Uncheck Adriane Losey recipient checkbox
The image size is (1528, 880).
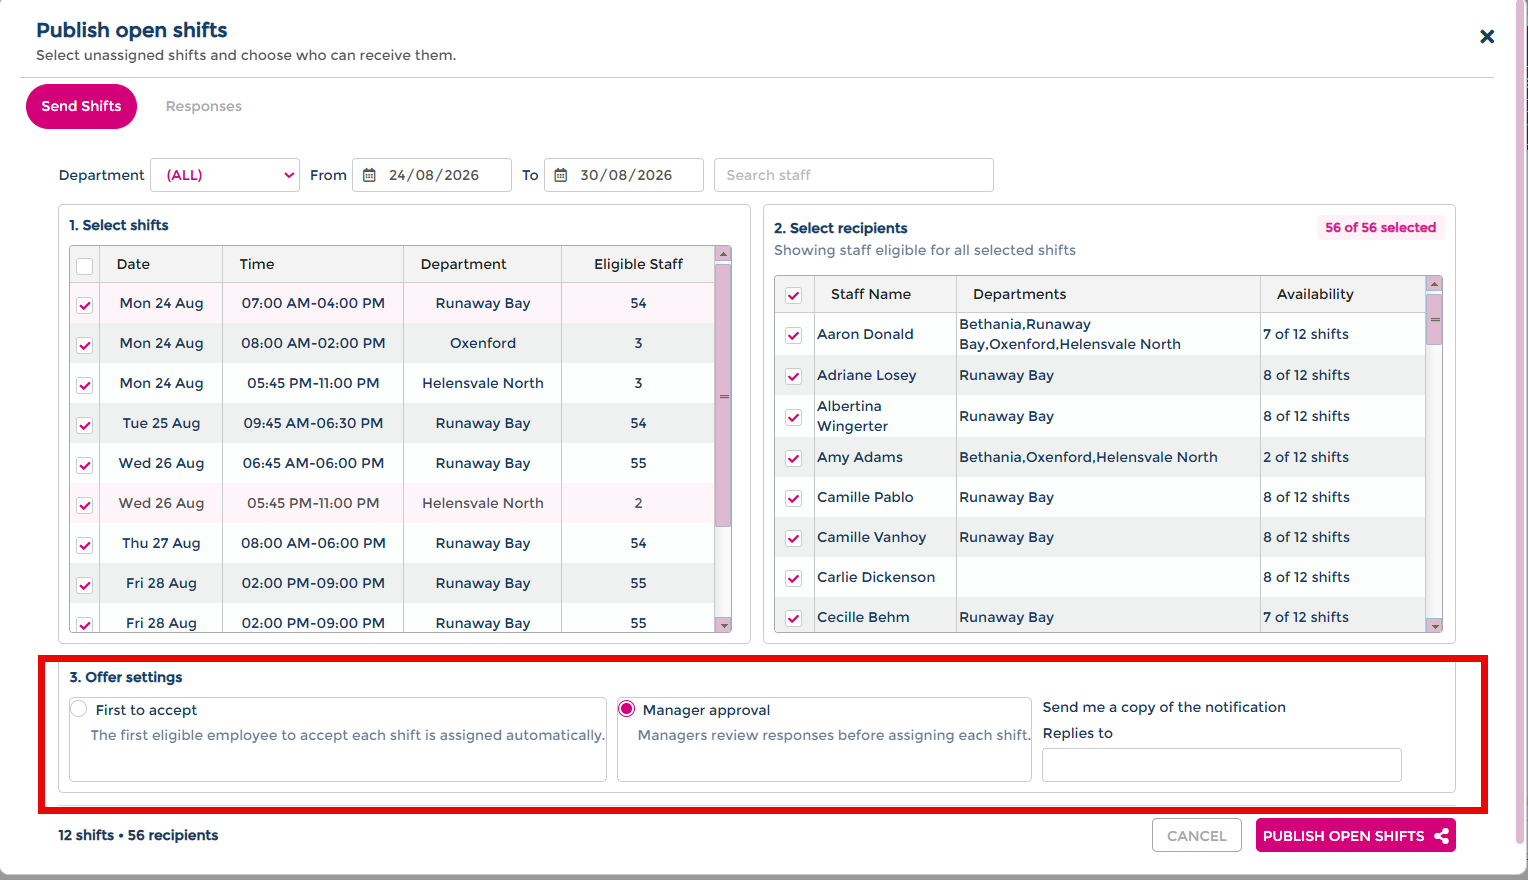(x=793, y=376)
